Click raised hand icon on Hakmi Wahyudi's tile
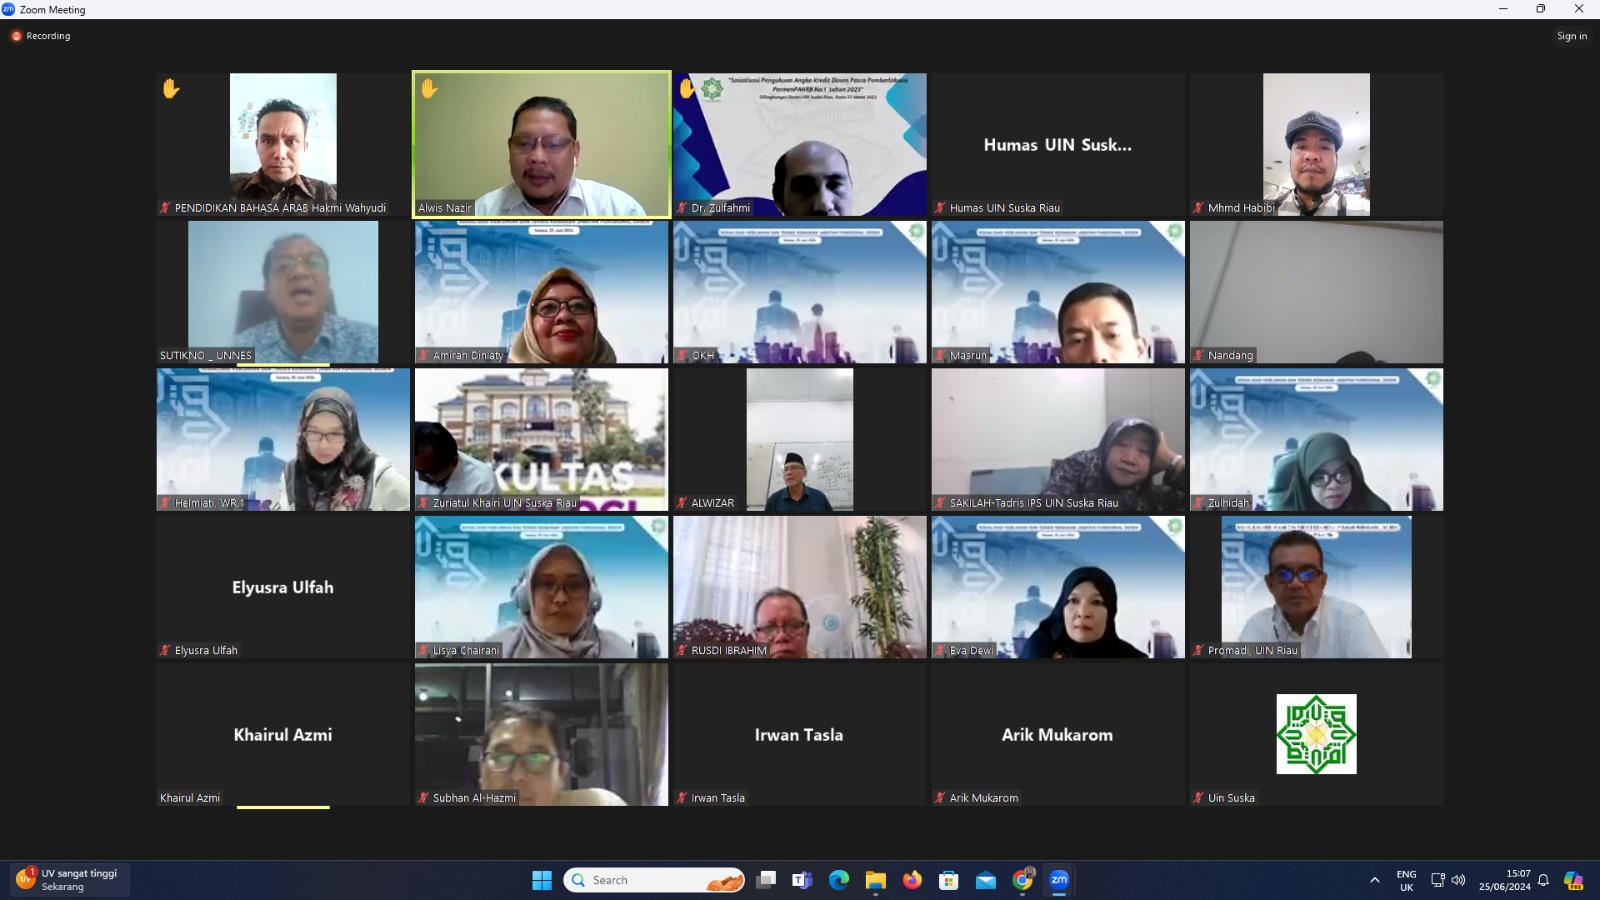The width and height of the screenshot is (1600, 900). (x=171, y=89)
